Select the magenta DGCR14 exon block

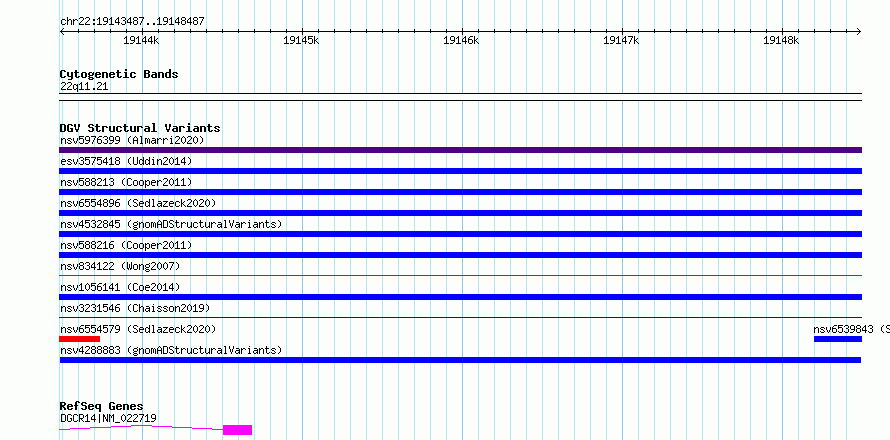coord(237,430)
